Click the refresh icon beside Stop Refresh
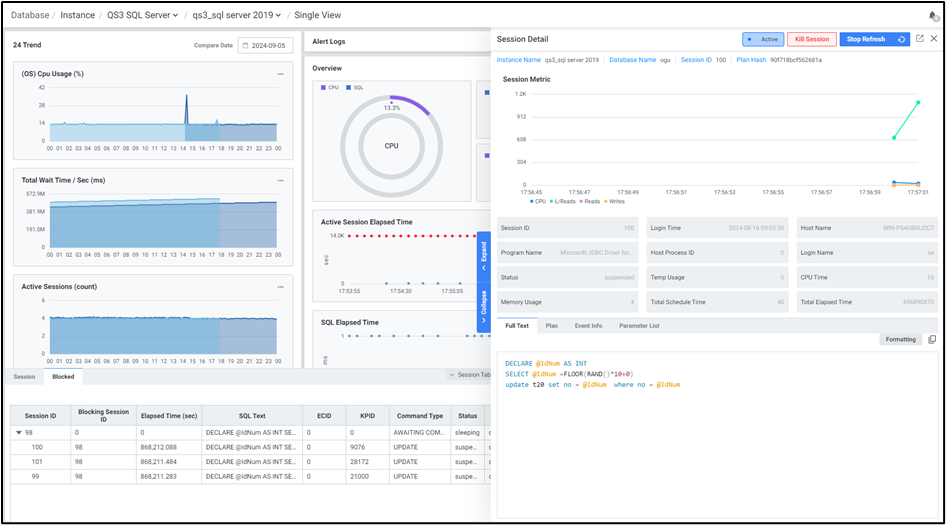Screen dimensions: 946x525 [902, 39]
